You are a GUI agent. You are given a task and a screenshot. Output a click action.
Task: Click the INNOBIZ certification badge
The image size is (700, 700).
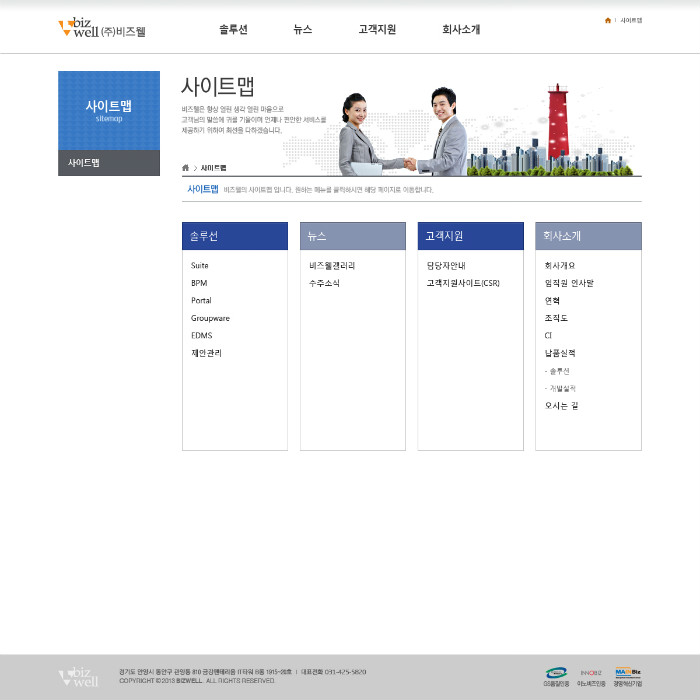click(591, 677)
